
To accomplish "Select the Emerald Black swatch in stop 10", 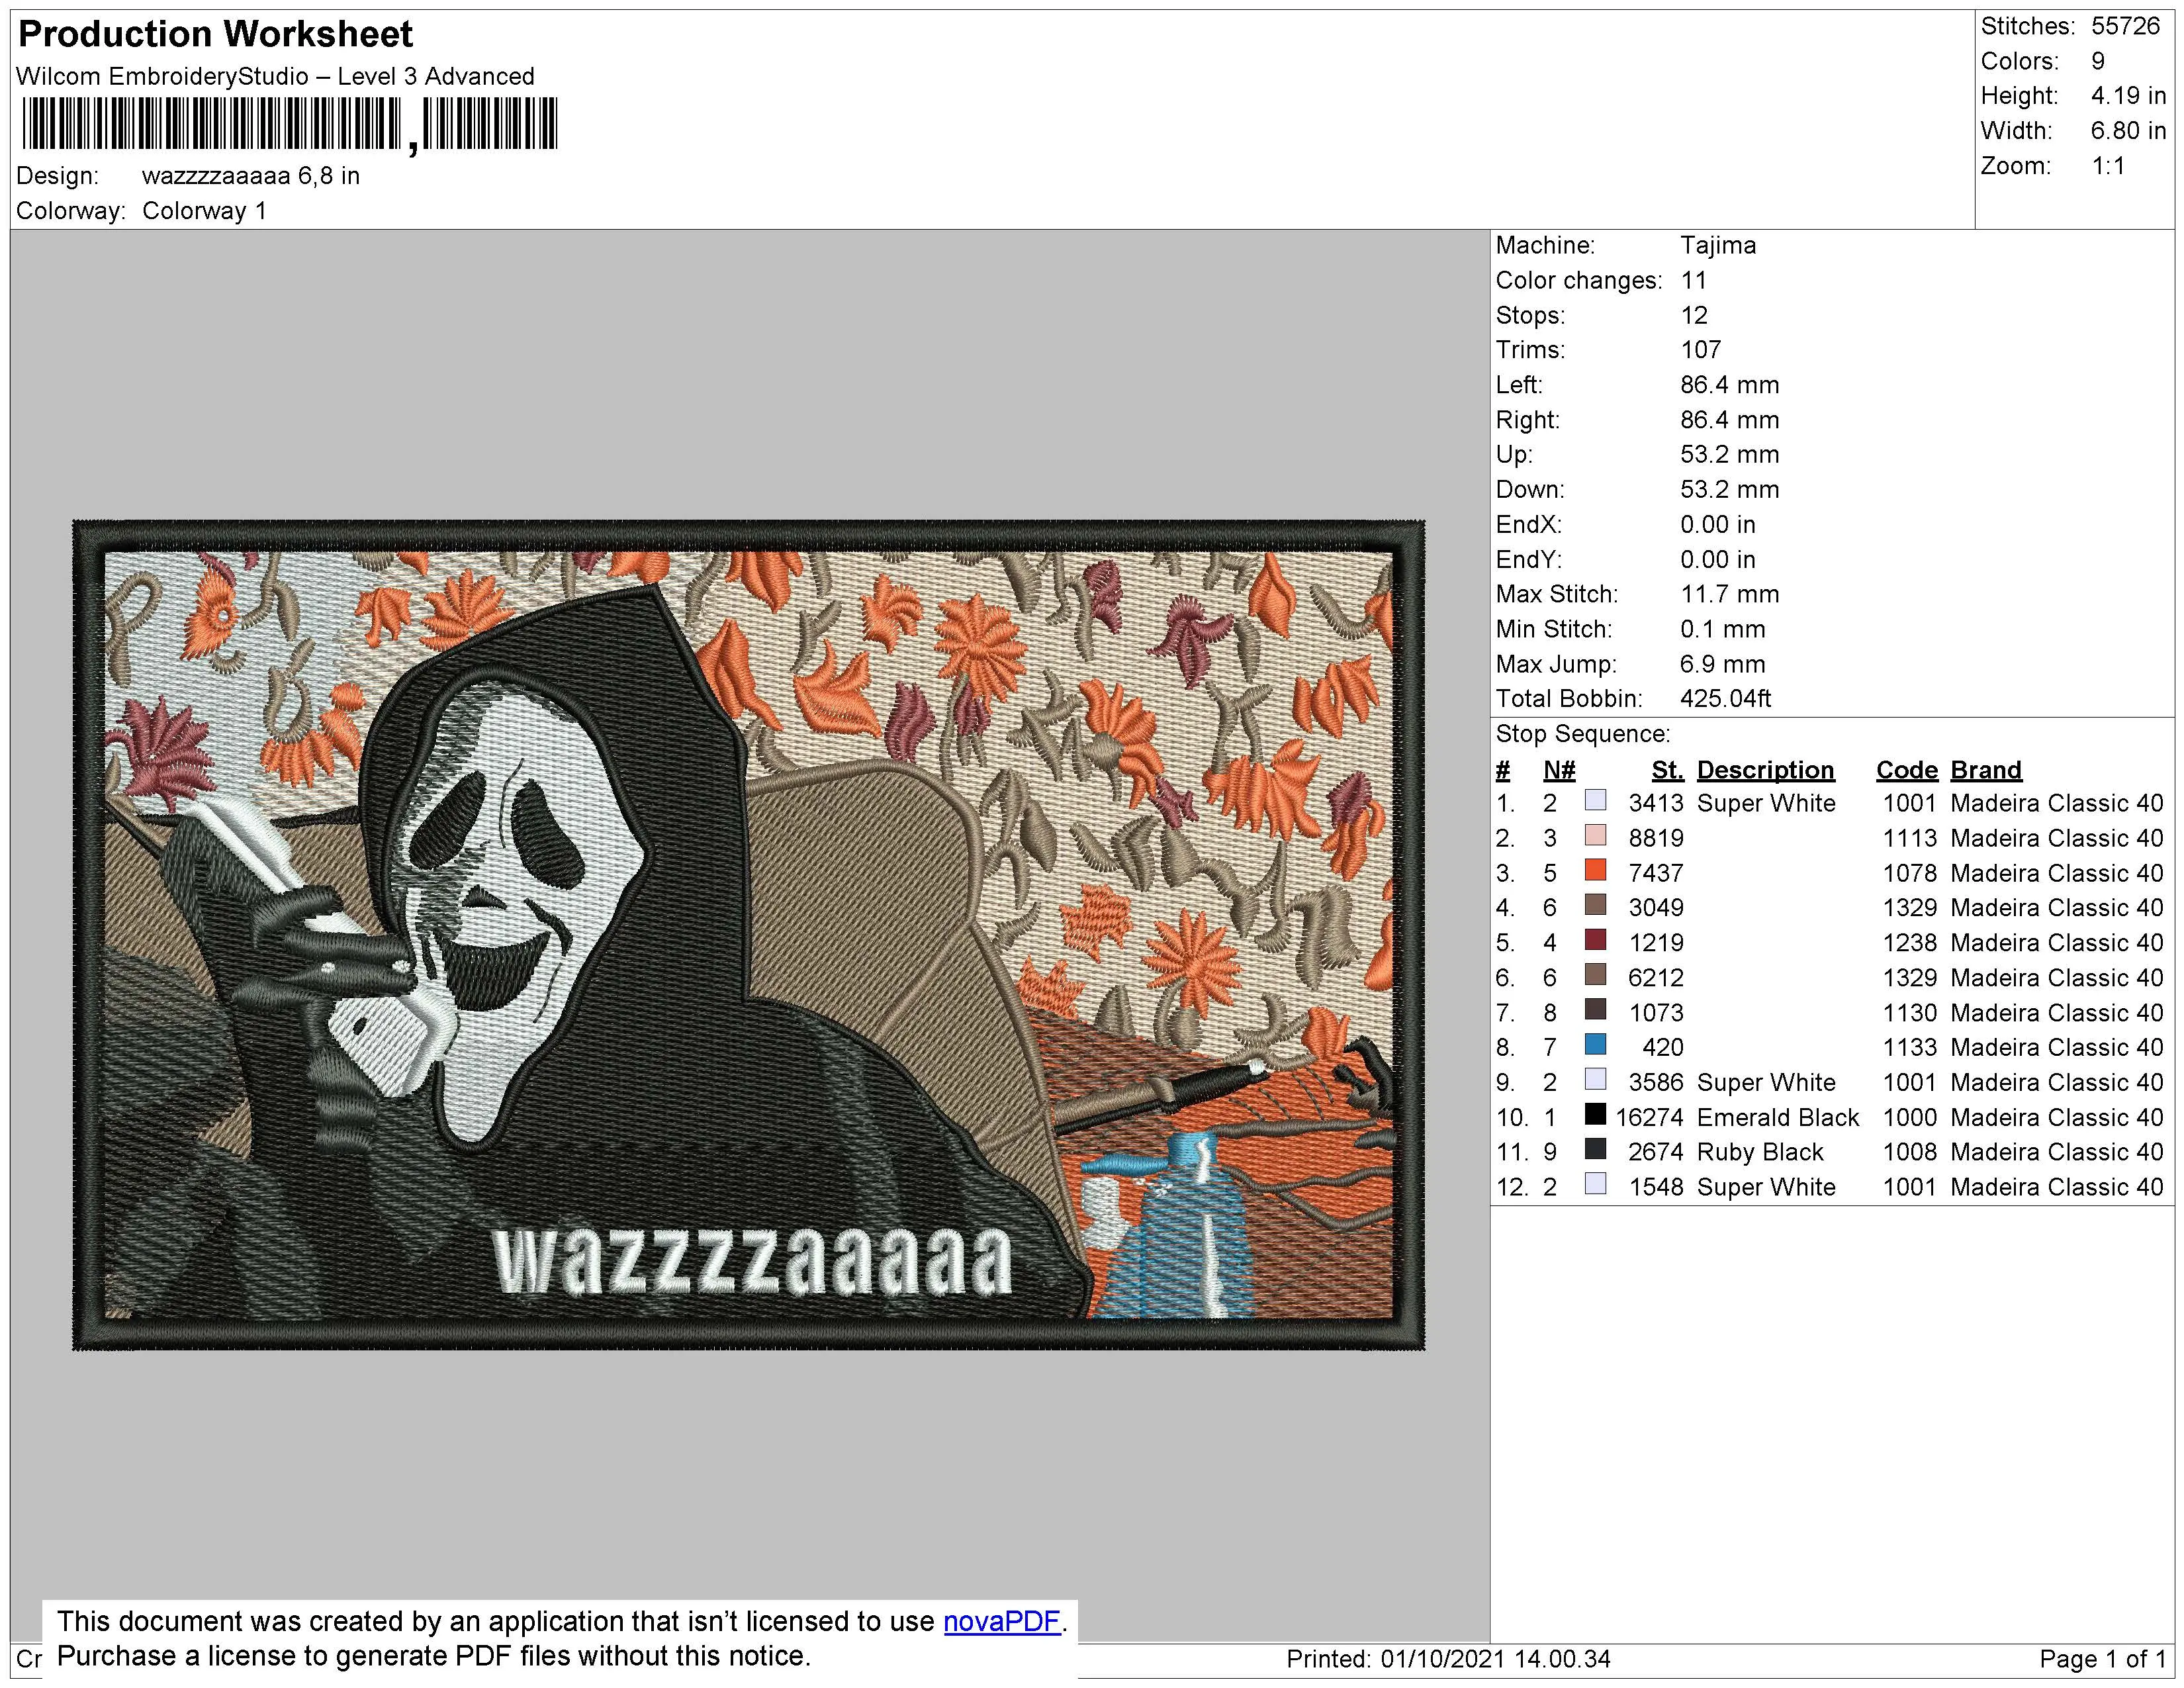I will click(x=1595, y=1115).
